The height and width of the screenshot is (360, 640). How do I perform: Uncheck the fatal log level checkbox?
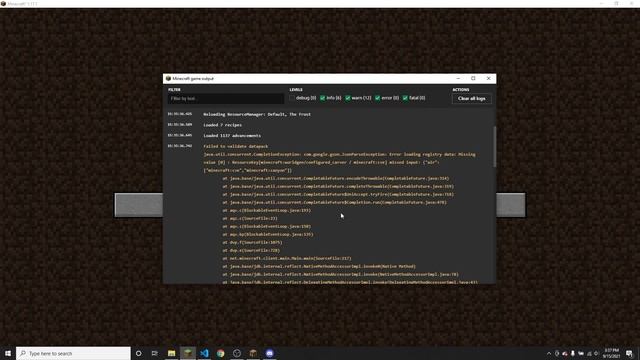click(x=405, y=98)
